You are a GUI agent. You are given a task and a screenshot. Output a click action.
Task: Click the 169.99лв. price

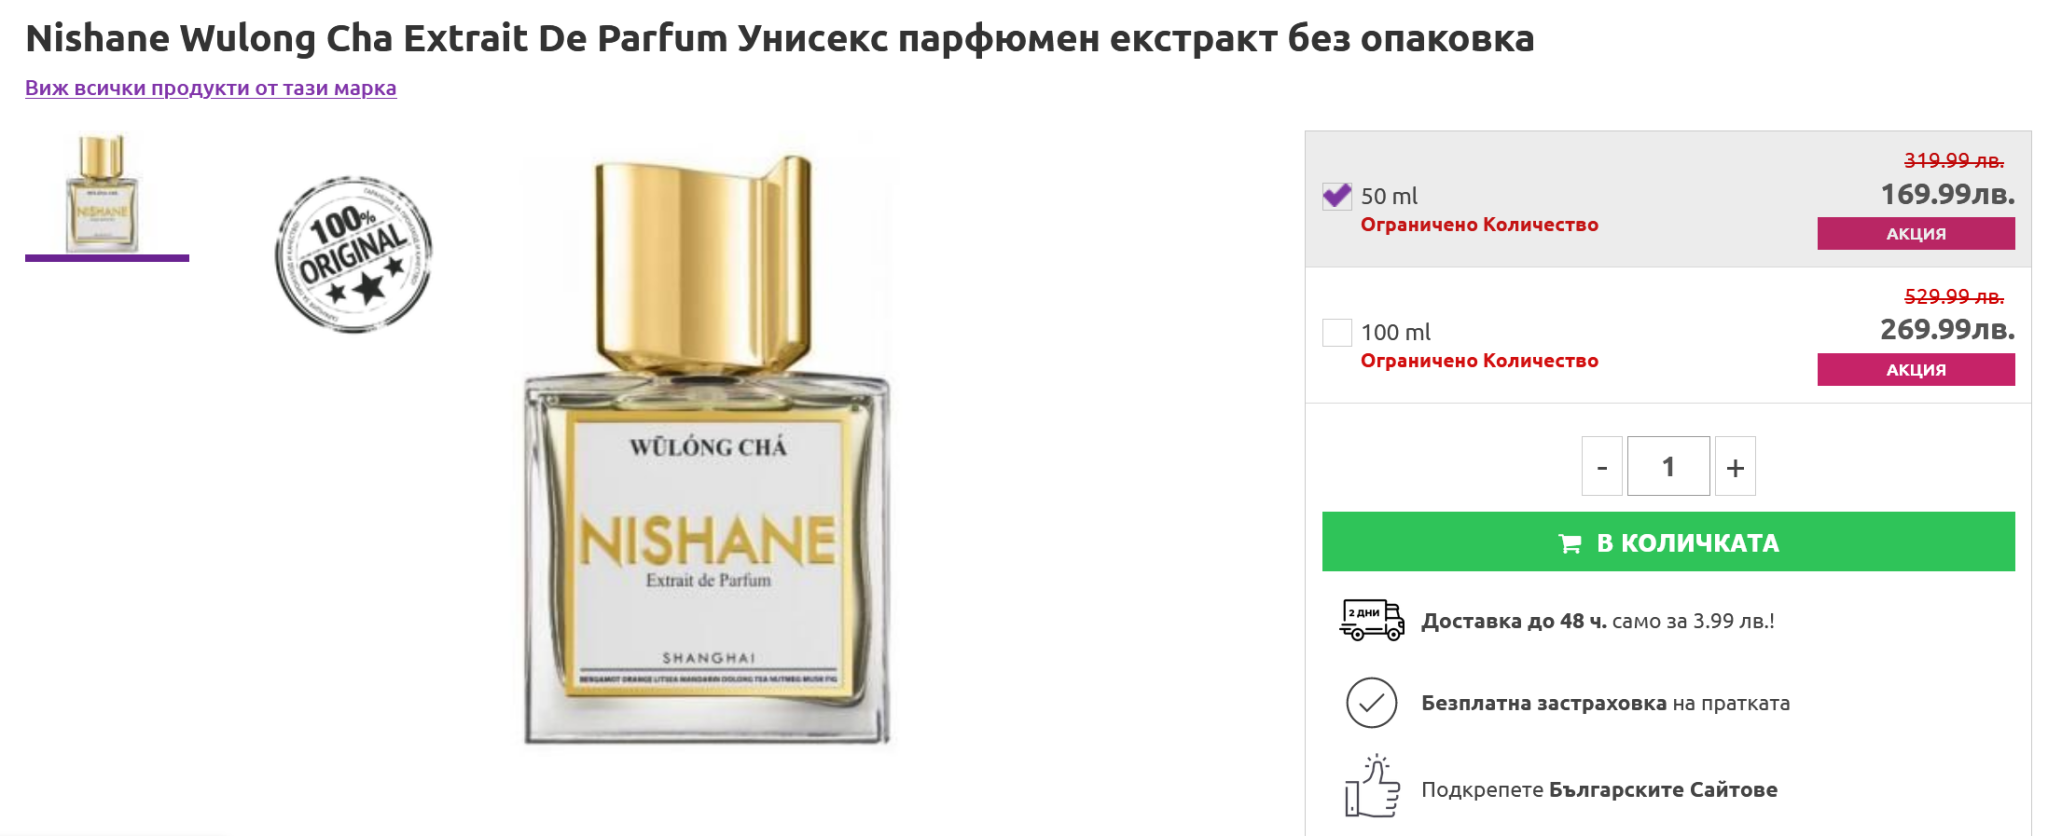tap(1947, 194)
